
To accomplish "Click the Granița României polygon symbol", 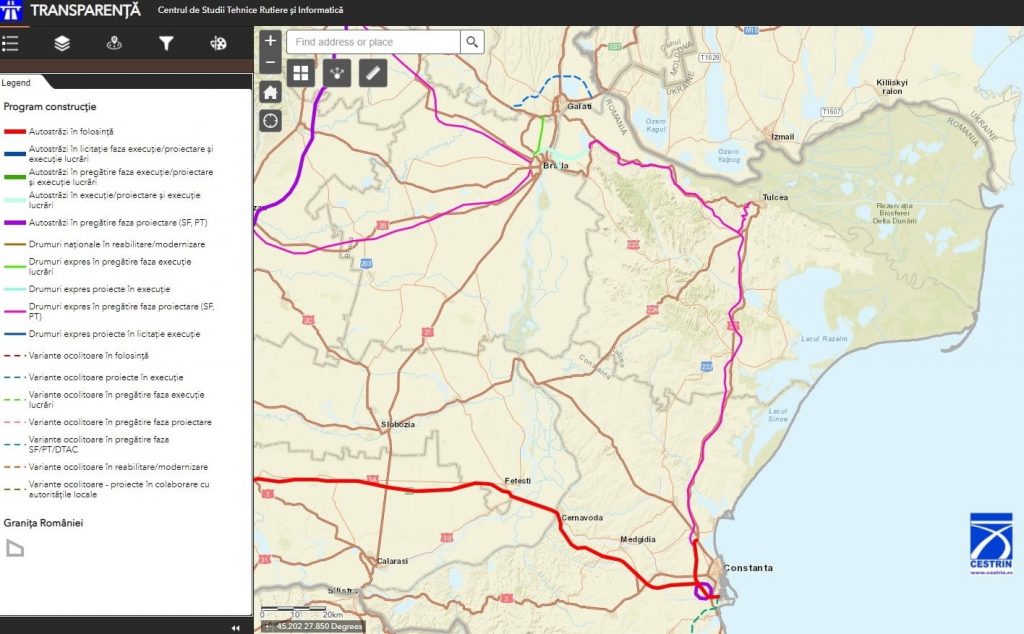I will coord(14,548).
